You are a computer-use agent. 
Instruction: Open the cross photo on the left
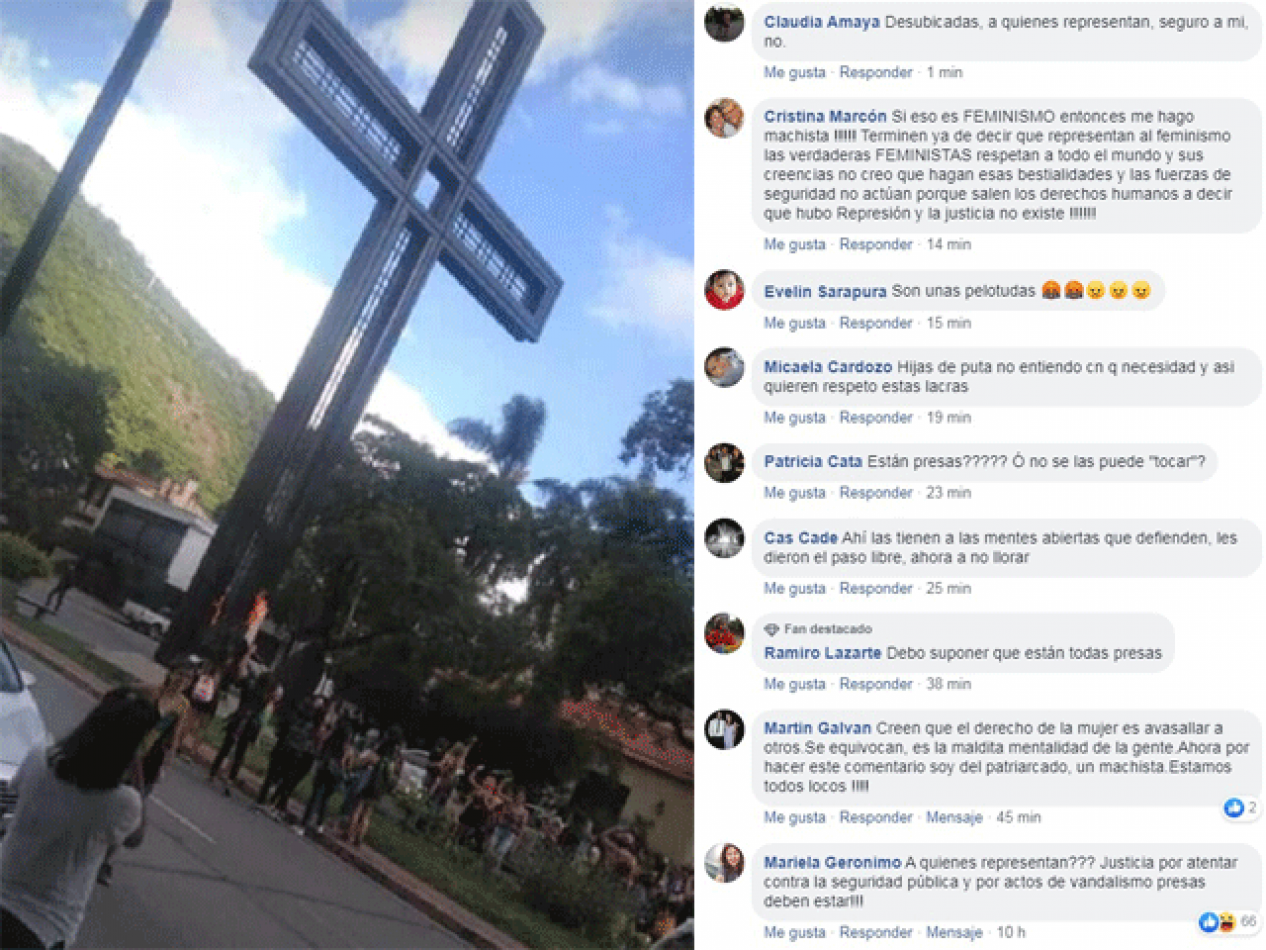347,475
